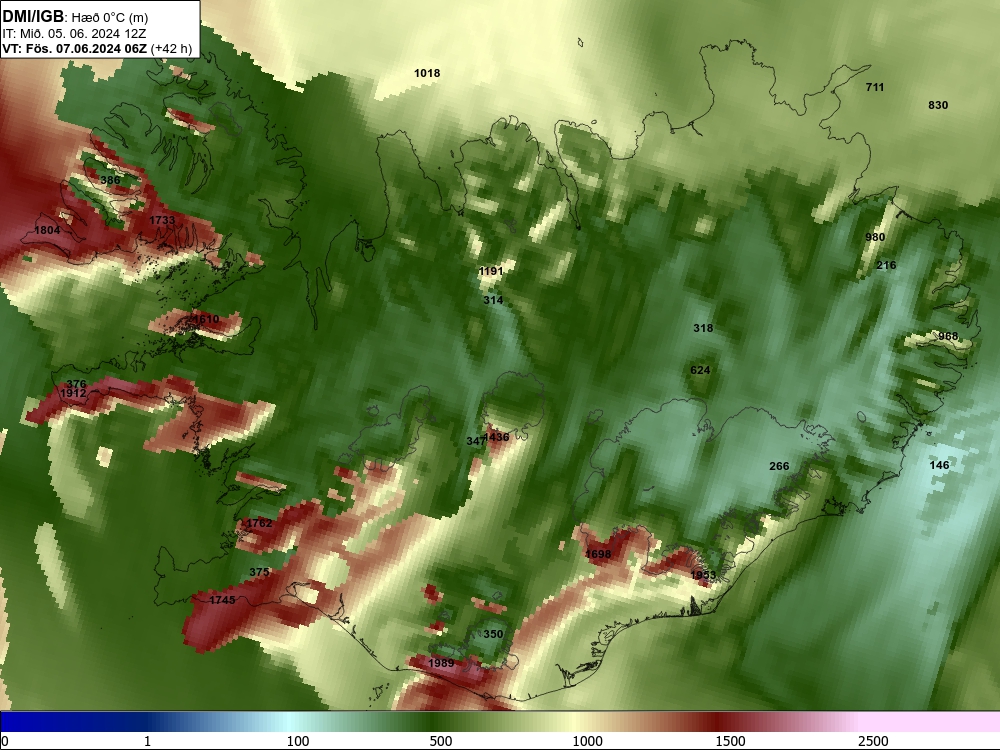Select the 711 height label
The image size is (1000, 750).
tap(875, 87)
